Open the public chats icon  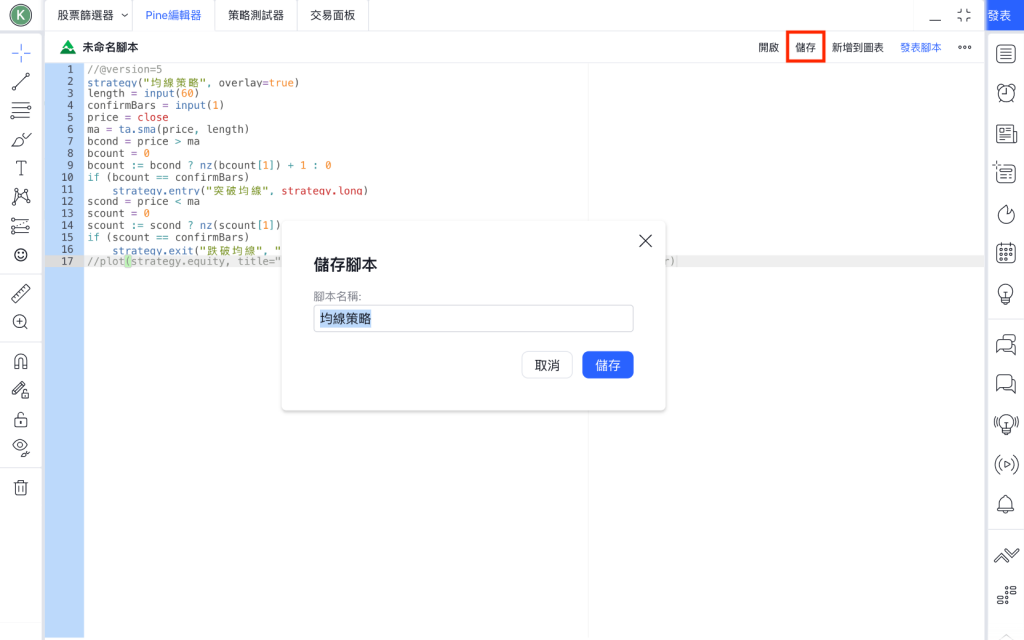1006,344
